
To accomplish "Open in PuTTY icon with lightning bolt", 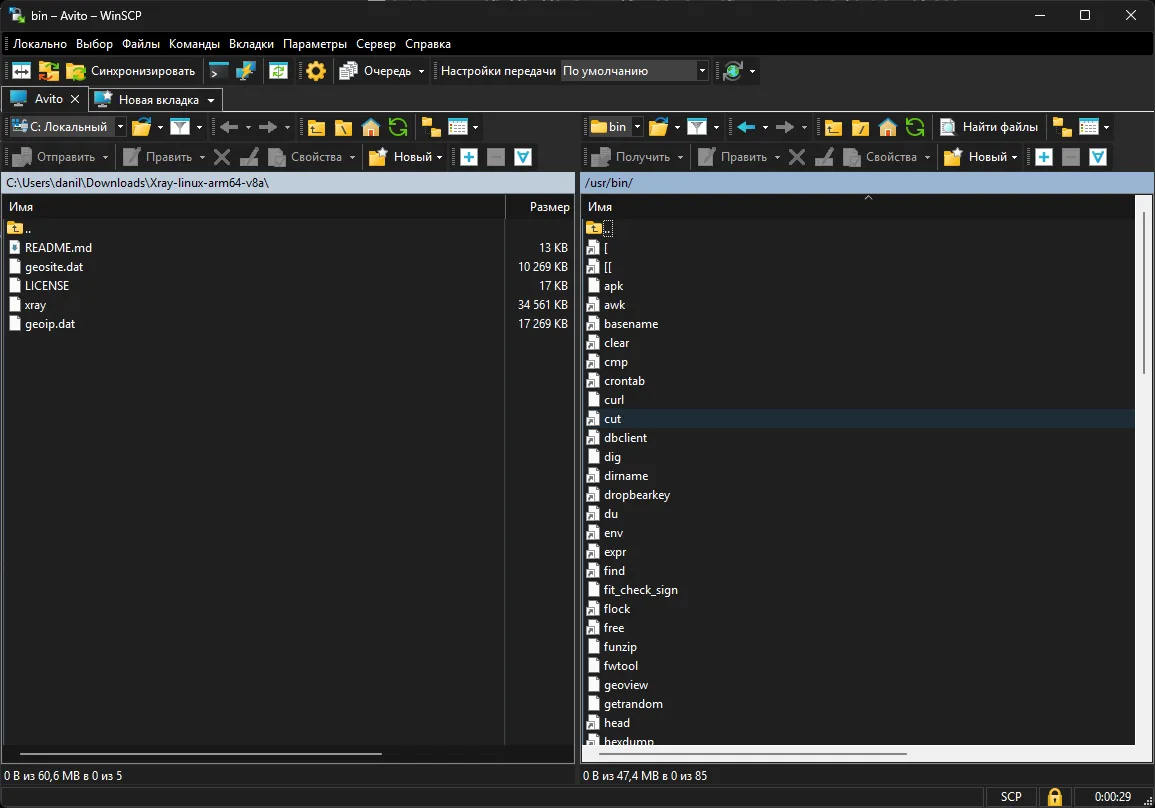I will pos(245,71).
